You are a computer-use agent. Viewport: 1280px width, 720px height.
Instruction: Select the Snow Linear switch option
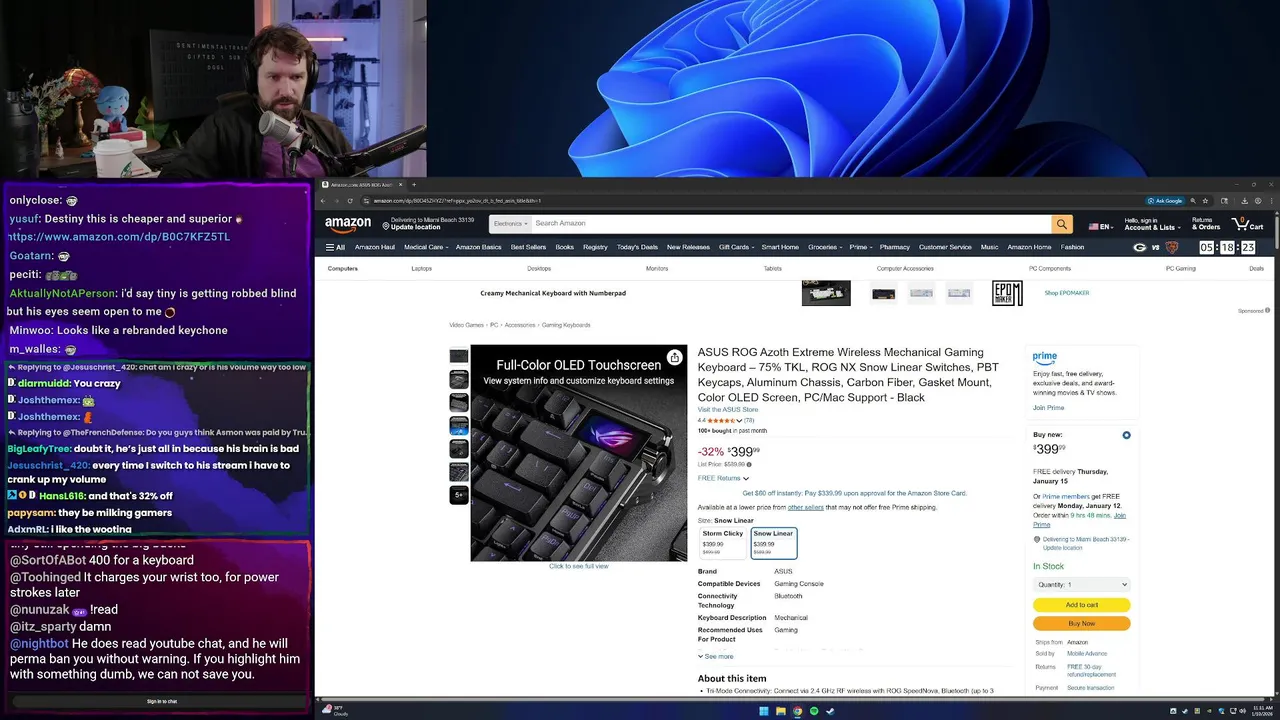774,542
